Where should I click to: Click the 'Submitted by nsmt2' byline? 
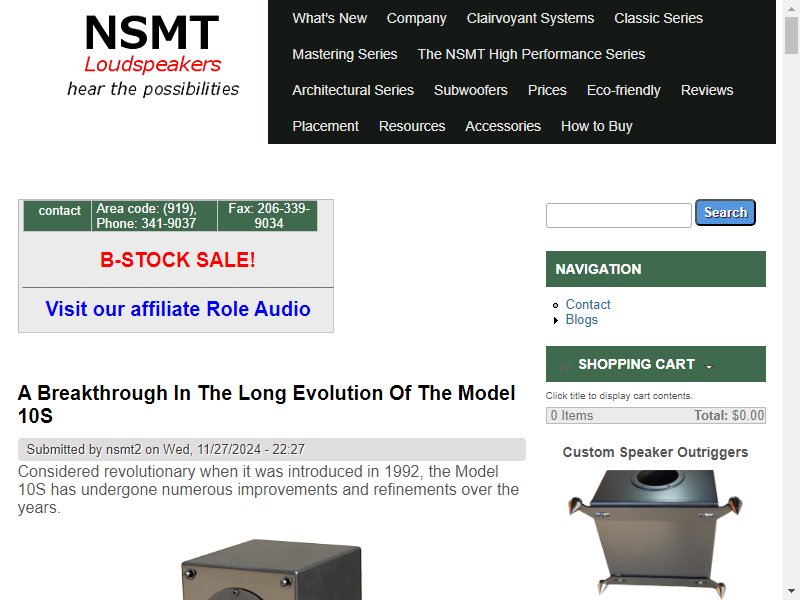pyautogui.click(x=165, y=449)
